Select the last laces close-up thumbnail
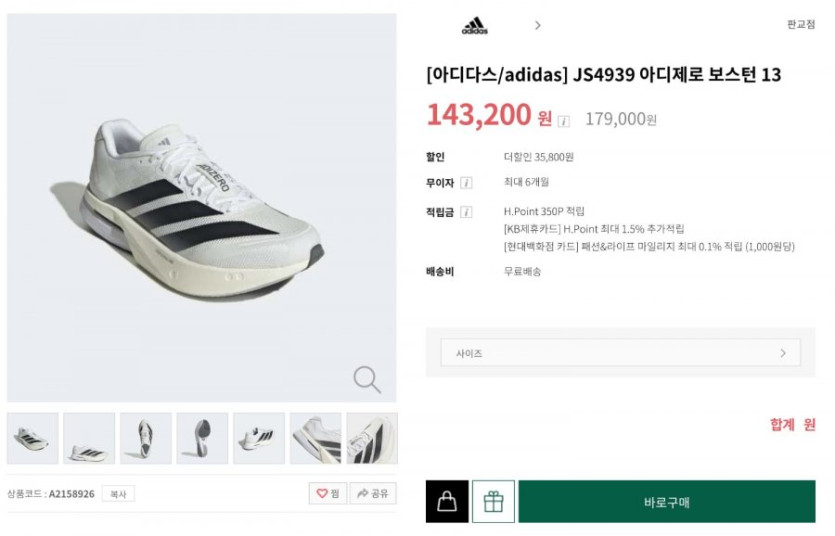 coord(371,438)
